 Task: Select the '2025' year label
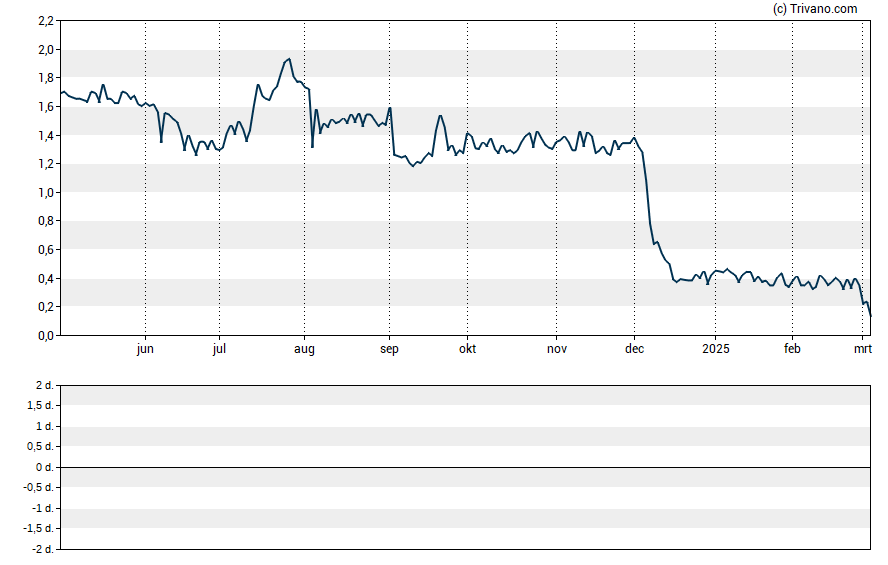716,349
